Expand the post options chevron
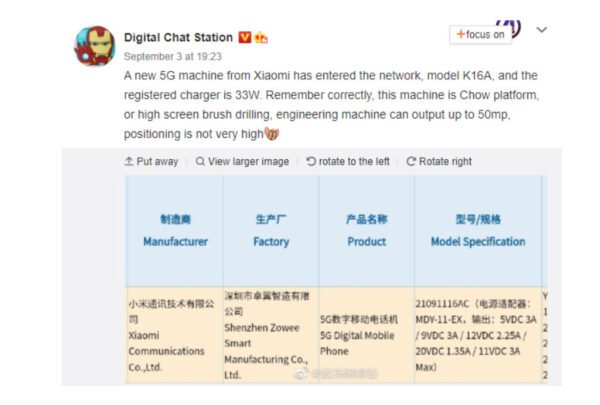Viewport: 600px width, 405px height. 541,30
